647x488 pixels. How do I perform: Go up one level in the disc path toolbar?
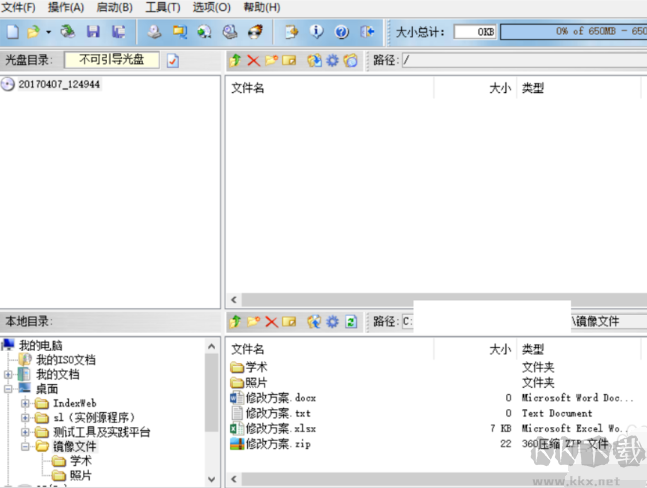[236, 60]
